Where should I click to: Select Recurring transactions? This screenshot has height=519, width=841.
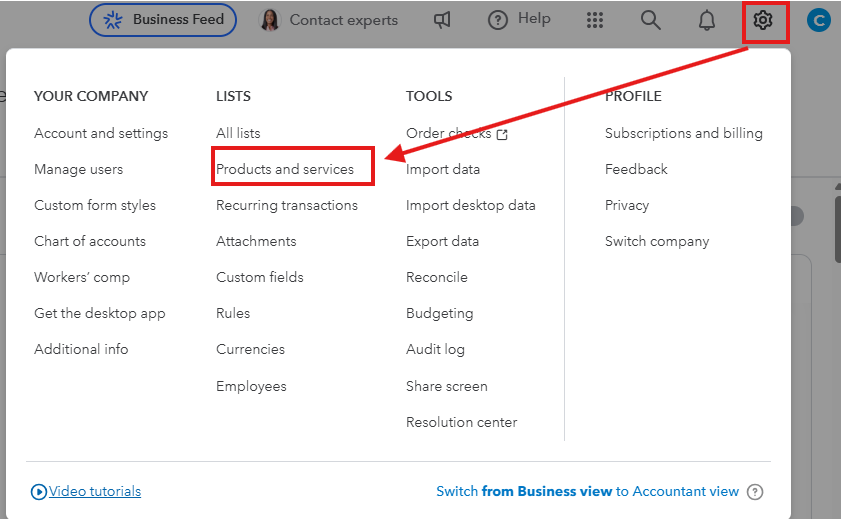click(287, 205)
